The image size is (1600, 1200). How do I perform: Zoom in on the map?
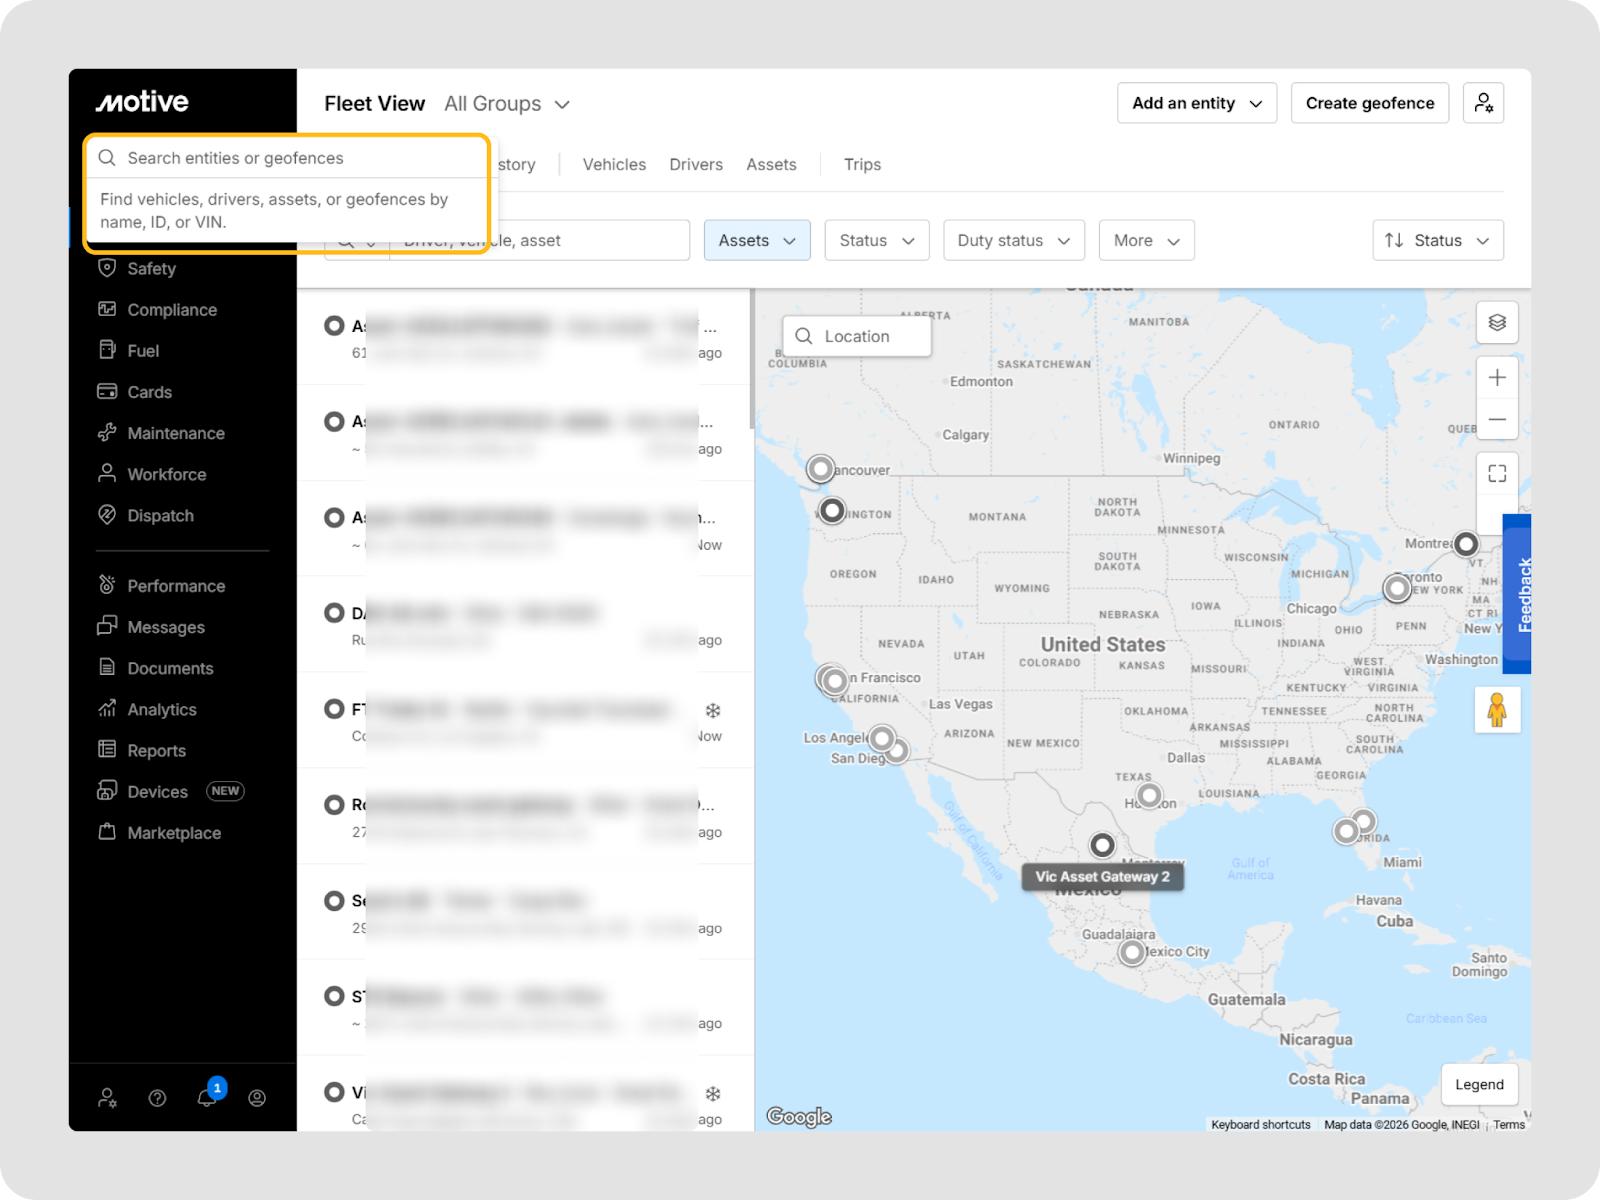[1496, 378]
